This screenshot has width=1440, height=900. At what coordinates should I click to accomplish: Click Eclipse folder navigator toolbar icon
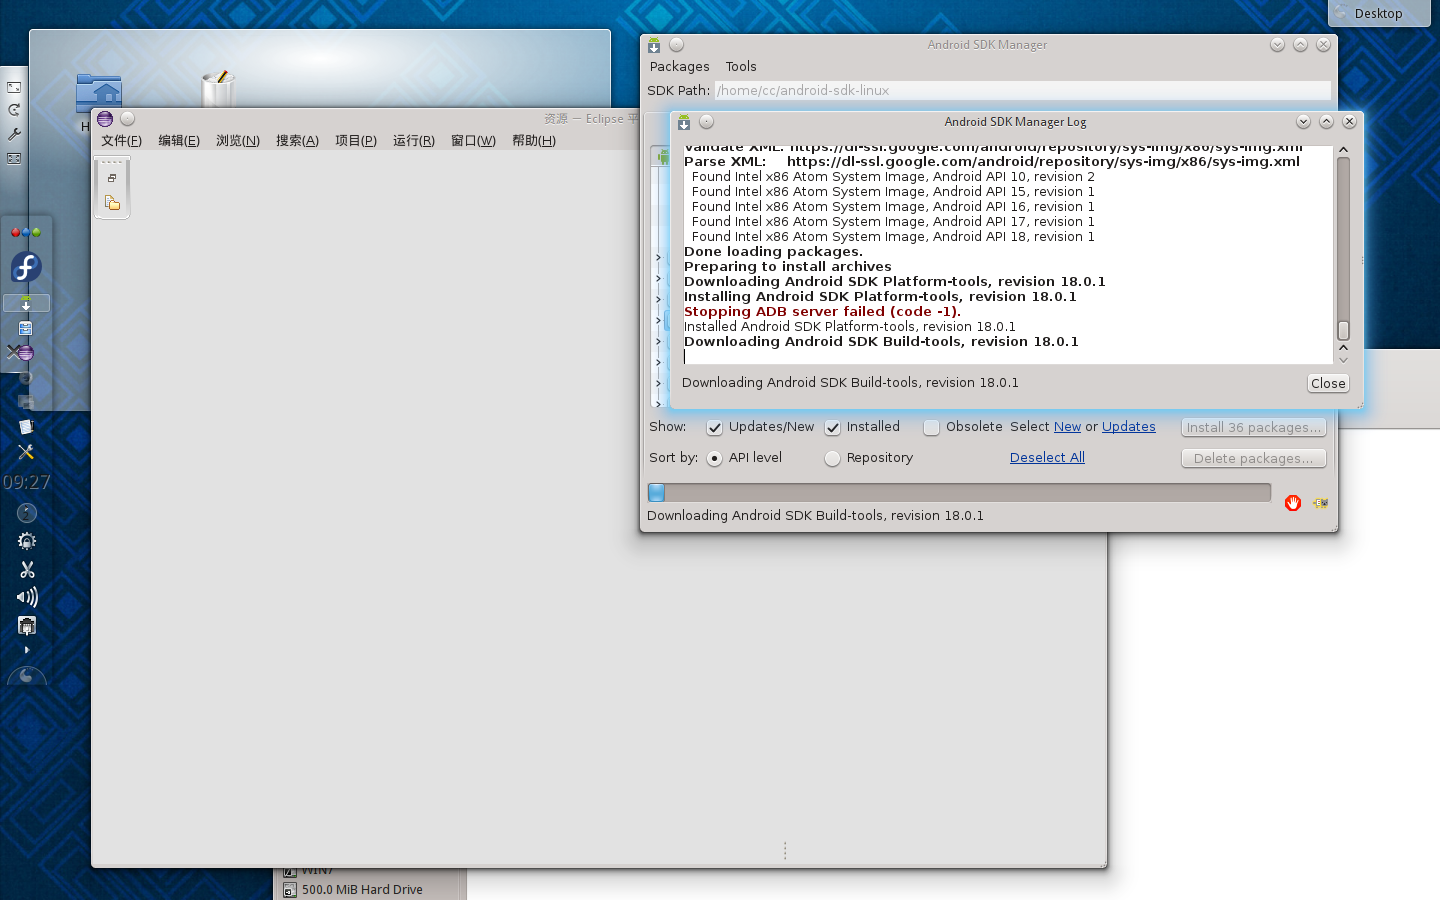pos(112,203)
